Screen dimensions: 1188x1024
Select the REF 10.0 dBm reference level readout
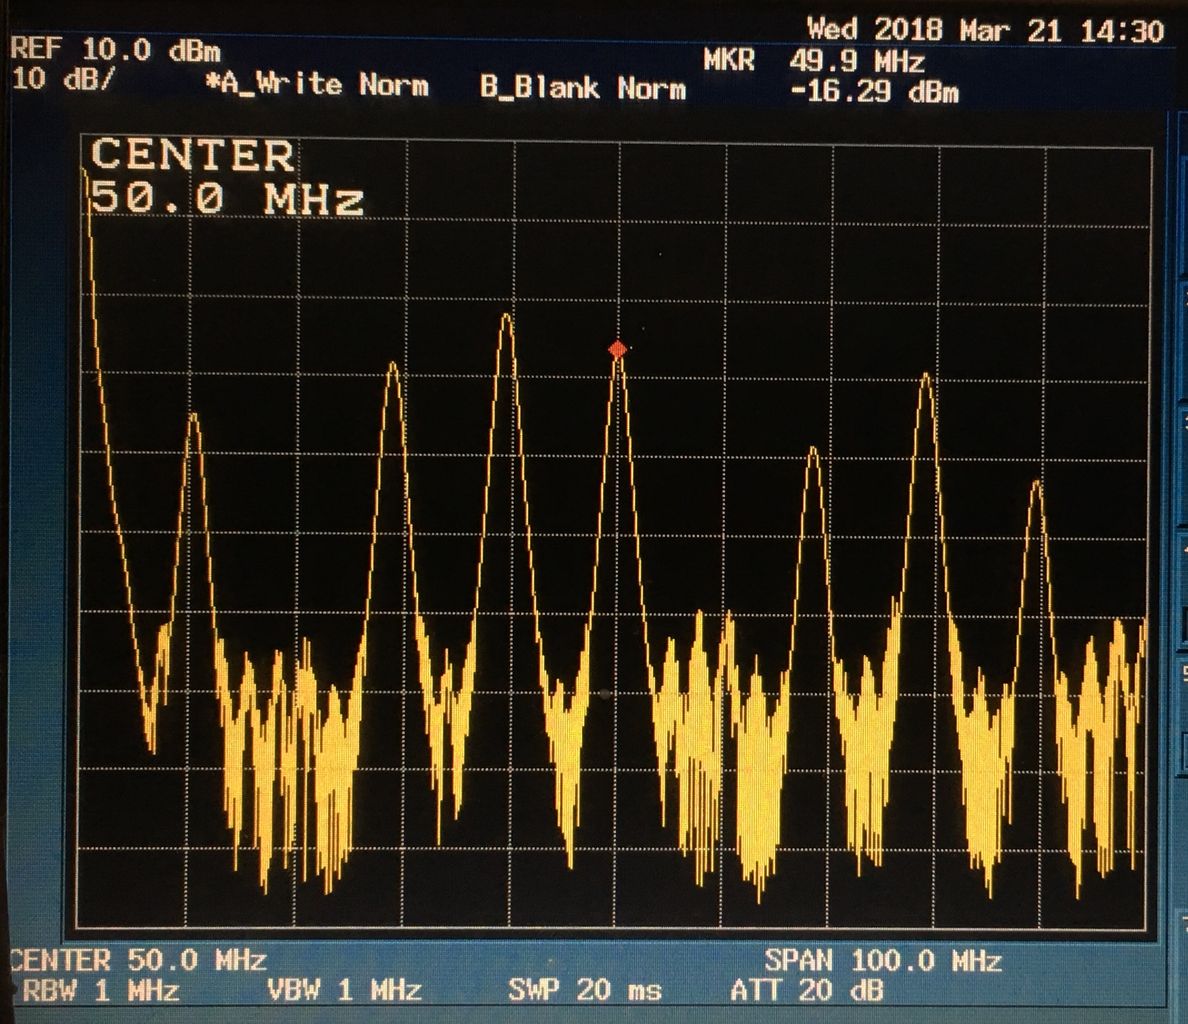pyautogui.click(x=116, y=51)
